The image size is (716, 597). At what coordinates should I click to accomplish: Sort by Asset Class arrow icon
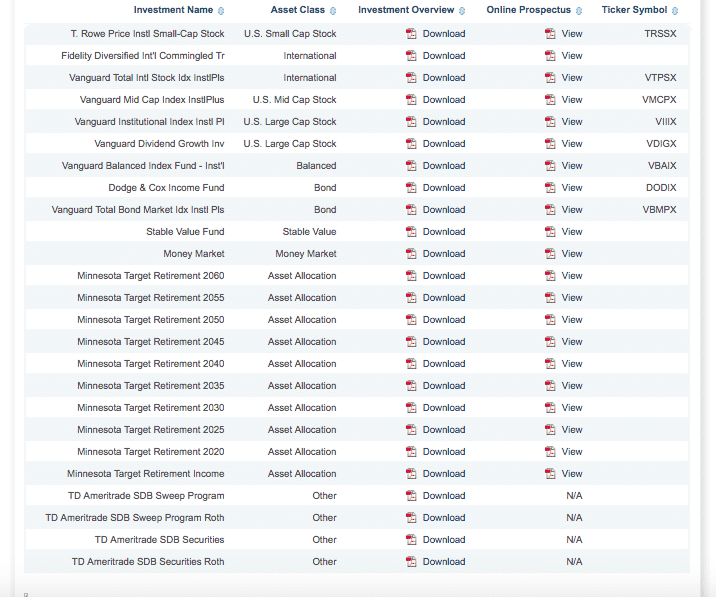coord(333,11)
